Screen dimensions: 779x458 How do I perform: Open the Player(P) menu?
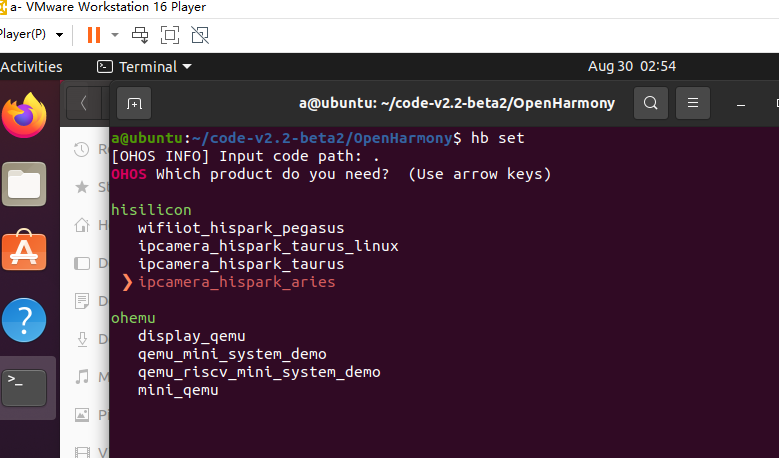pyautogui.click(x=30, y=34)
